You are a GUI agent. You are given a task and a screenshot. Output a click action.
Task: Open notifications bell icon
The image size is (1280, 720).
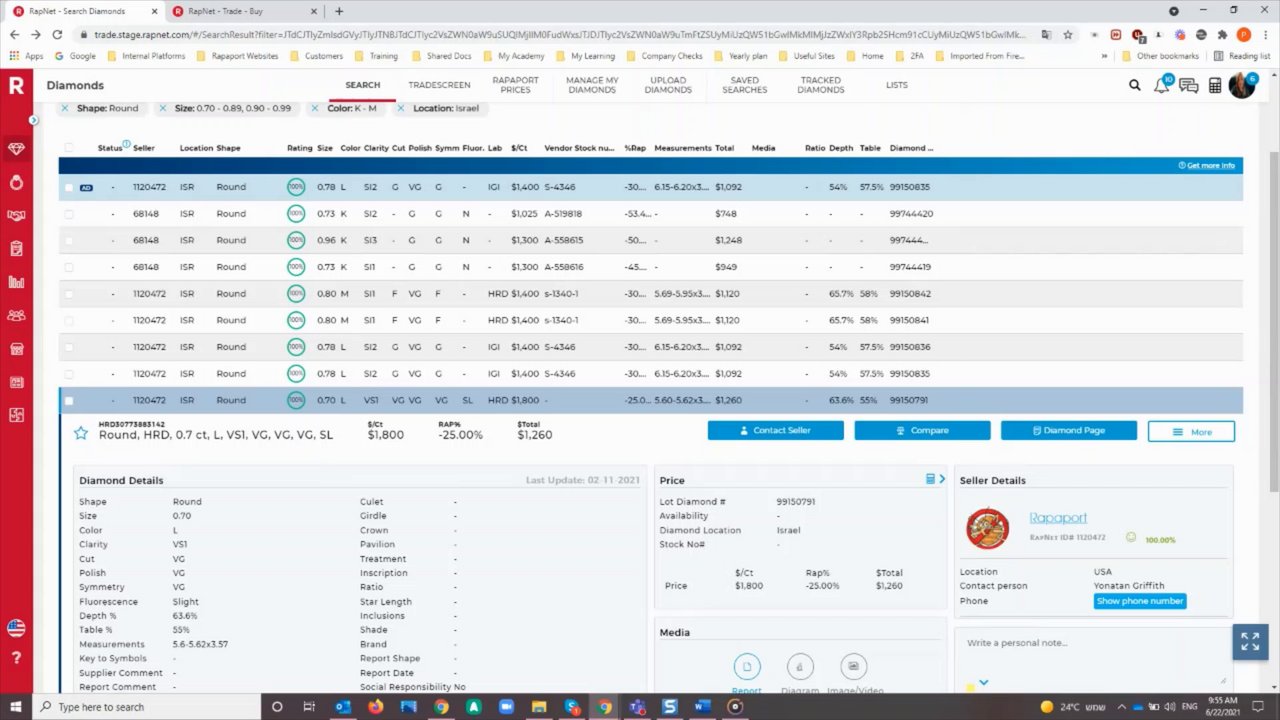1162,85
